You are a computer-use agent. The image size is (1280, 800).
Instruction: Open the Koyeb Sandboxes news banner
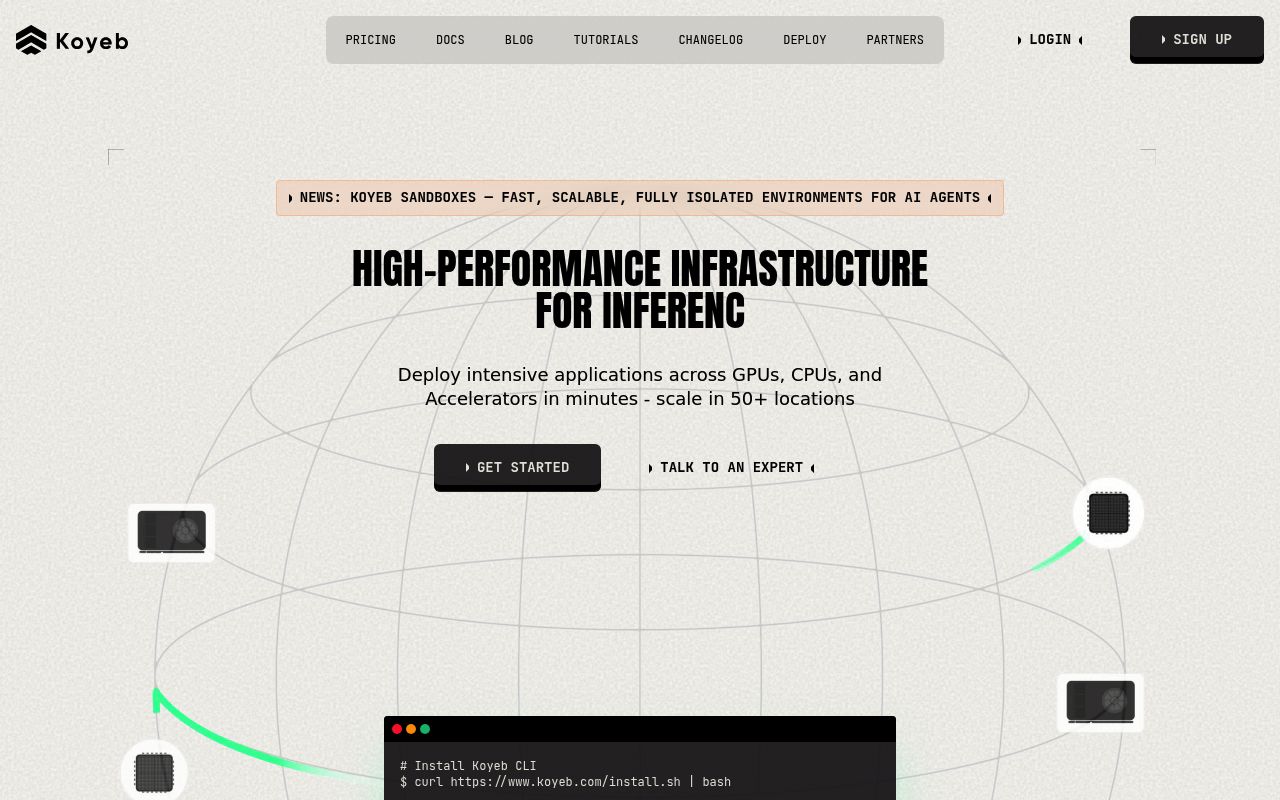(x=640, y=198)
